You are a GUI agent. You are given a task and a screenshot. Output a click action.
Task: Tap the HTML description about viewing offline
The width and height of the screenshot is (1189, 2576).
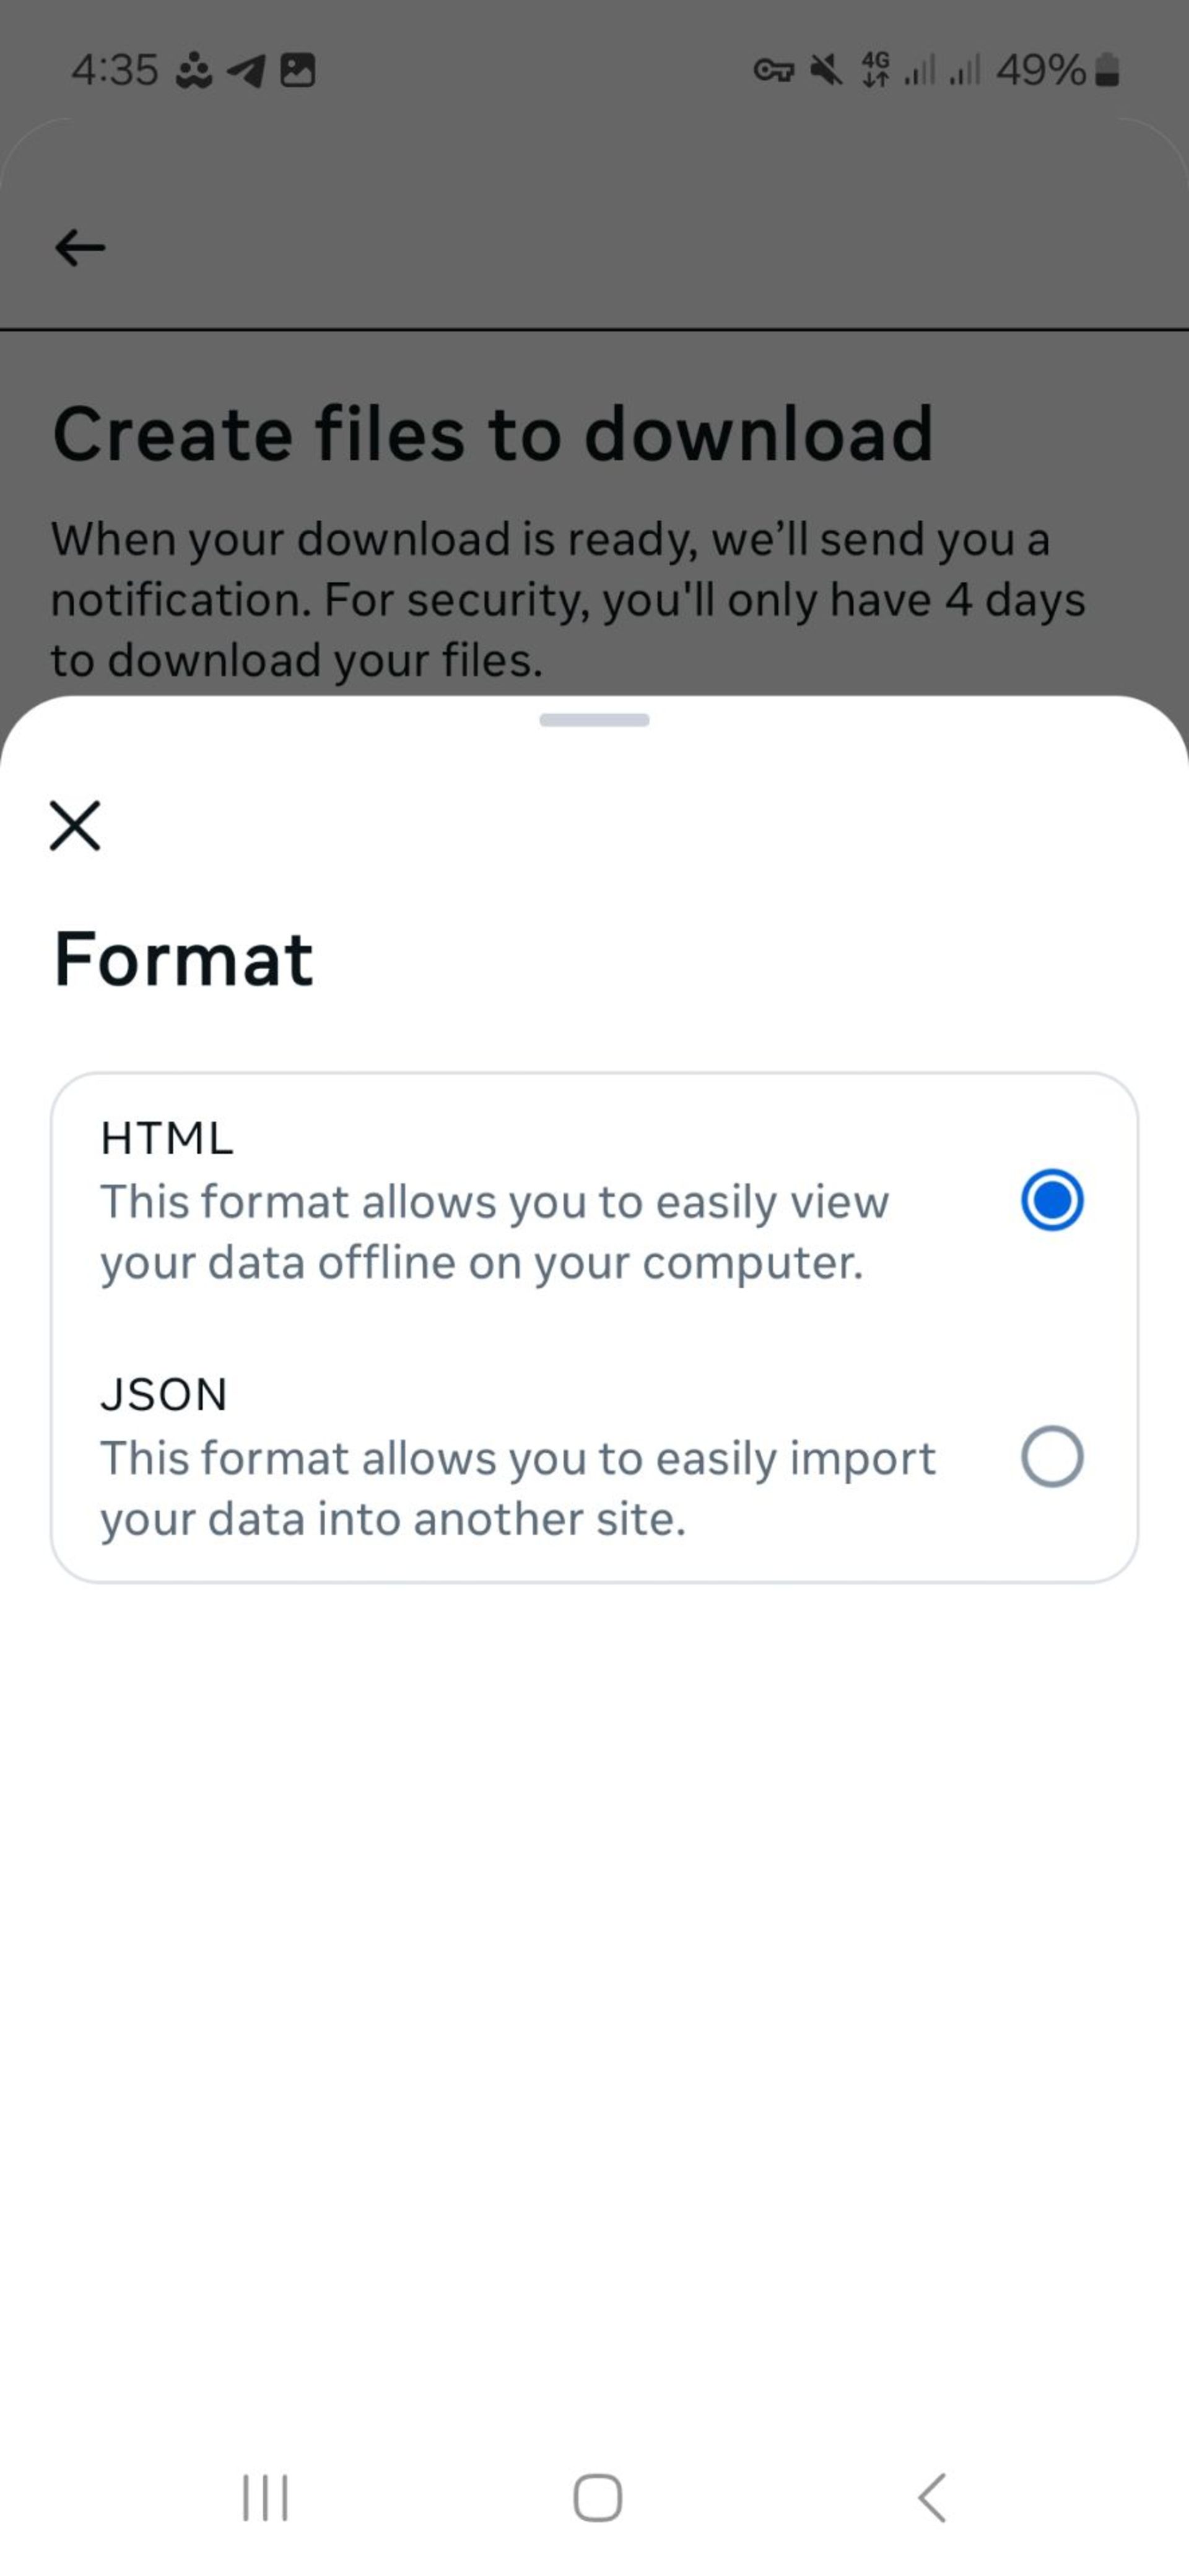(x=494, y=1232)
